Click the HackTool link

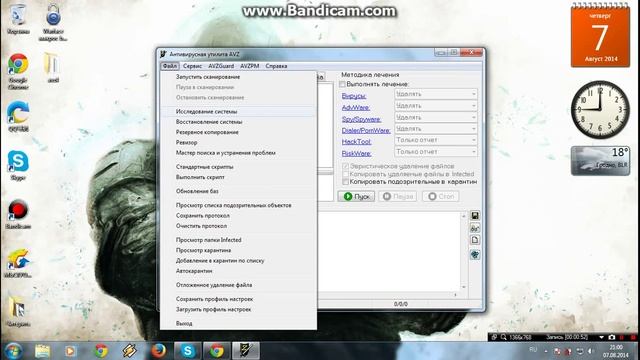(356, 142)
